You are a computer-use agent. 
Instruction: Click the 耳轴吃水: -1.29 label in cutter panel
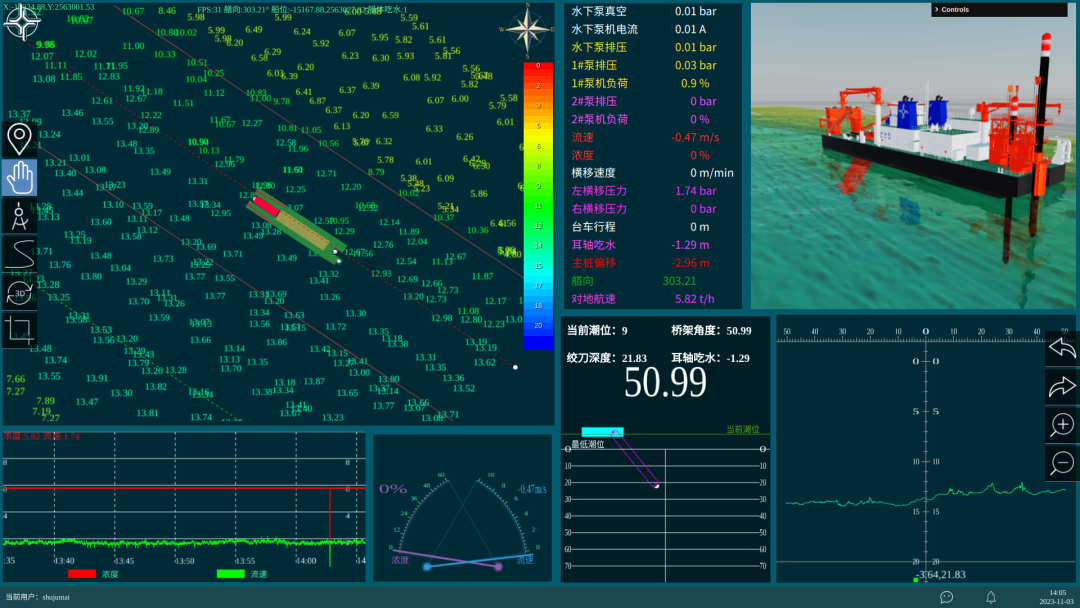(711, 358)
